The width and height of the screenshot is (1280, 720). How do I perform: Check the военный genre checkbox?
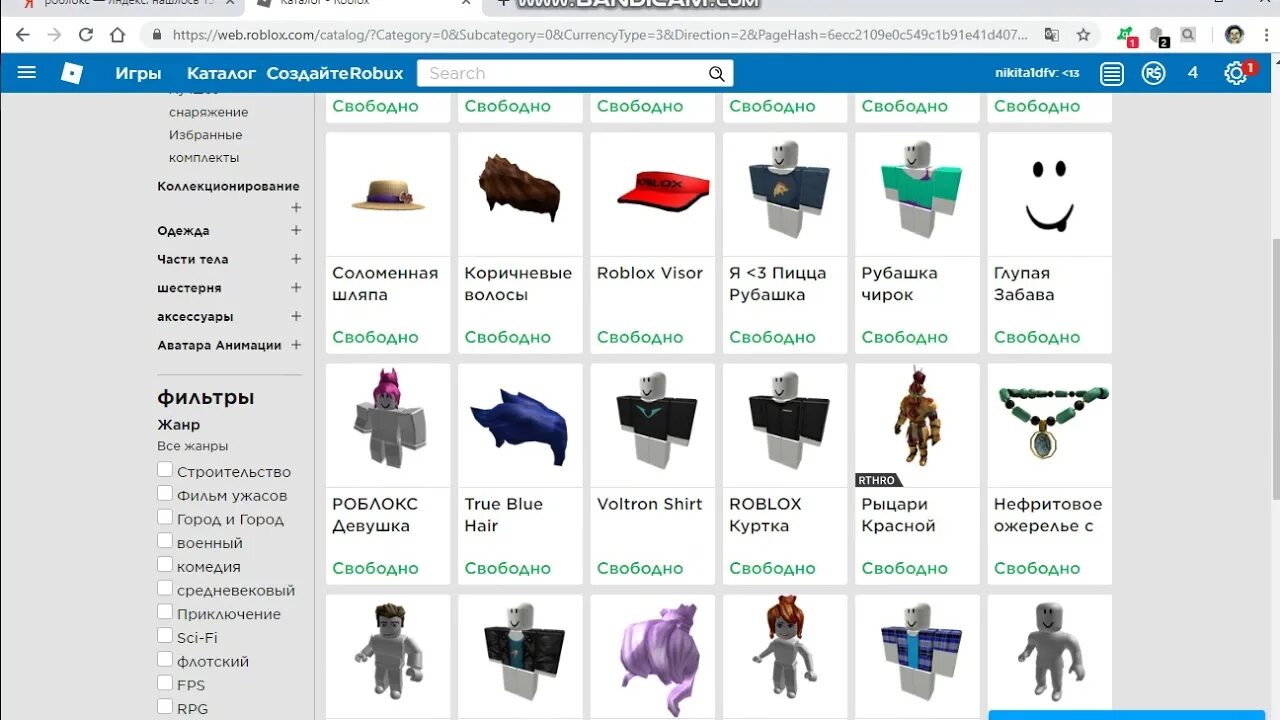click(x=165, y=541)
